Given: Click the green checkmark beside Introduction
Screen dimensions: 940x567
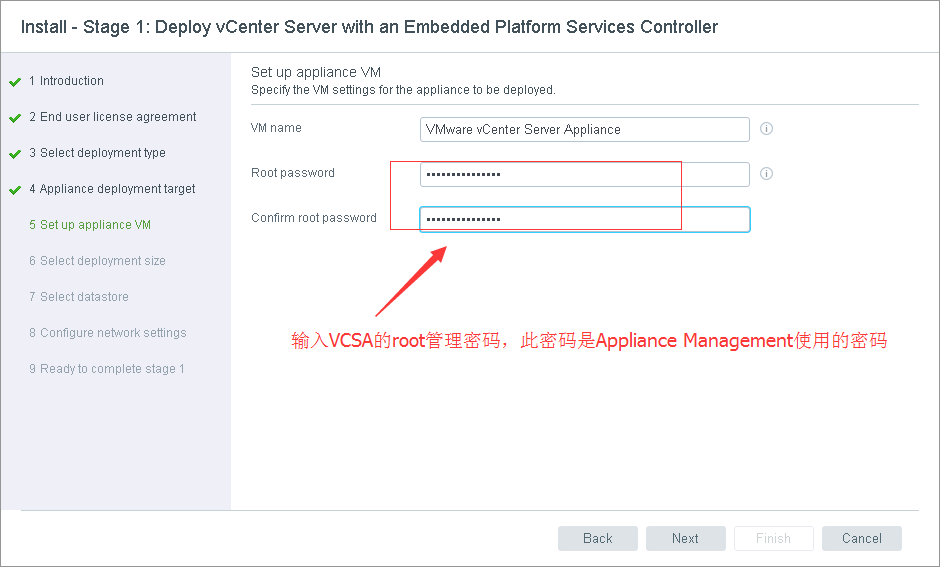Looking at the screenshot, I should click(x=15, y=82).
